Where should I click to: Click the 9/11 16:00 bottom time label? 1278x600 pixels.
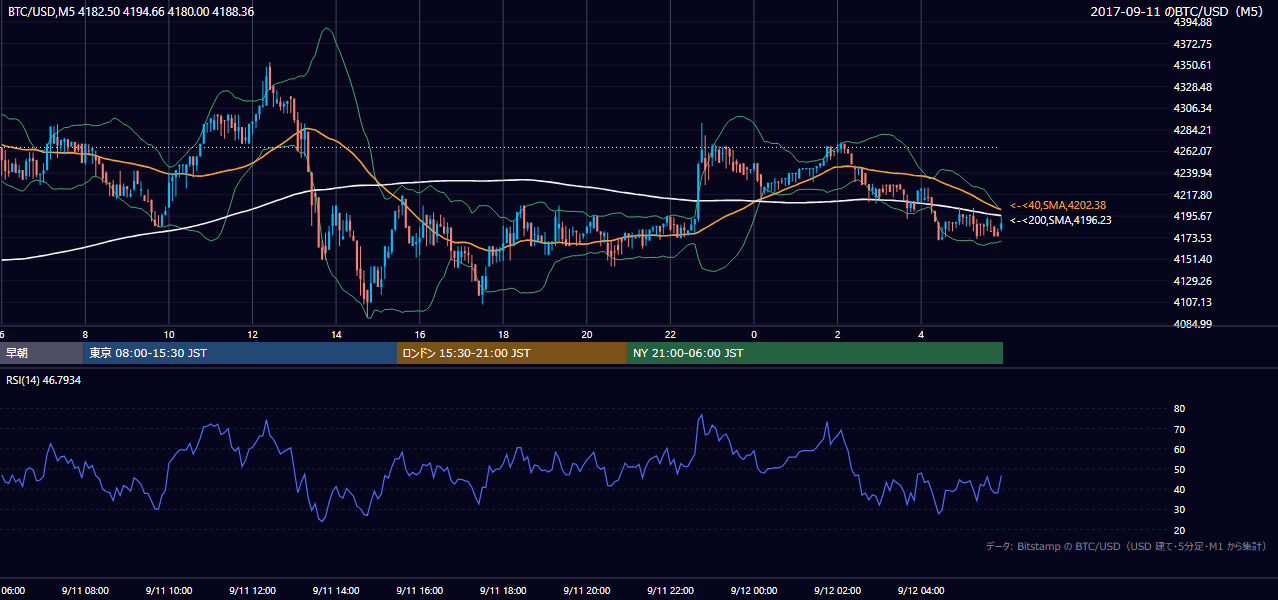(420, 590)
